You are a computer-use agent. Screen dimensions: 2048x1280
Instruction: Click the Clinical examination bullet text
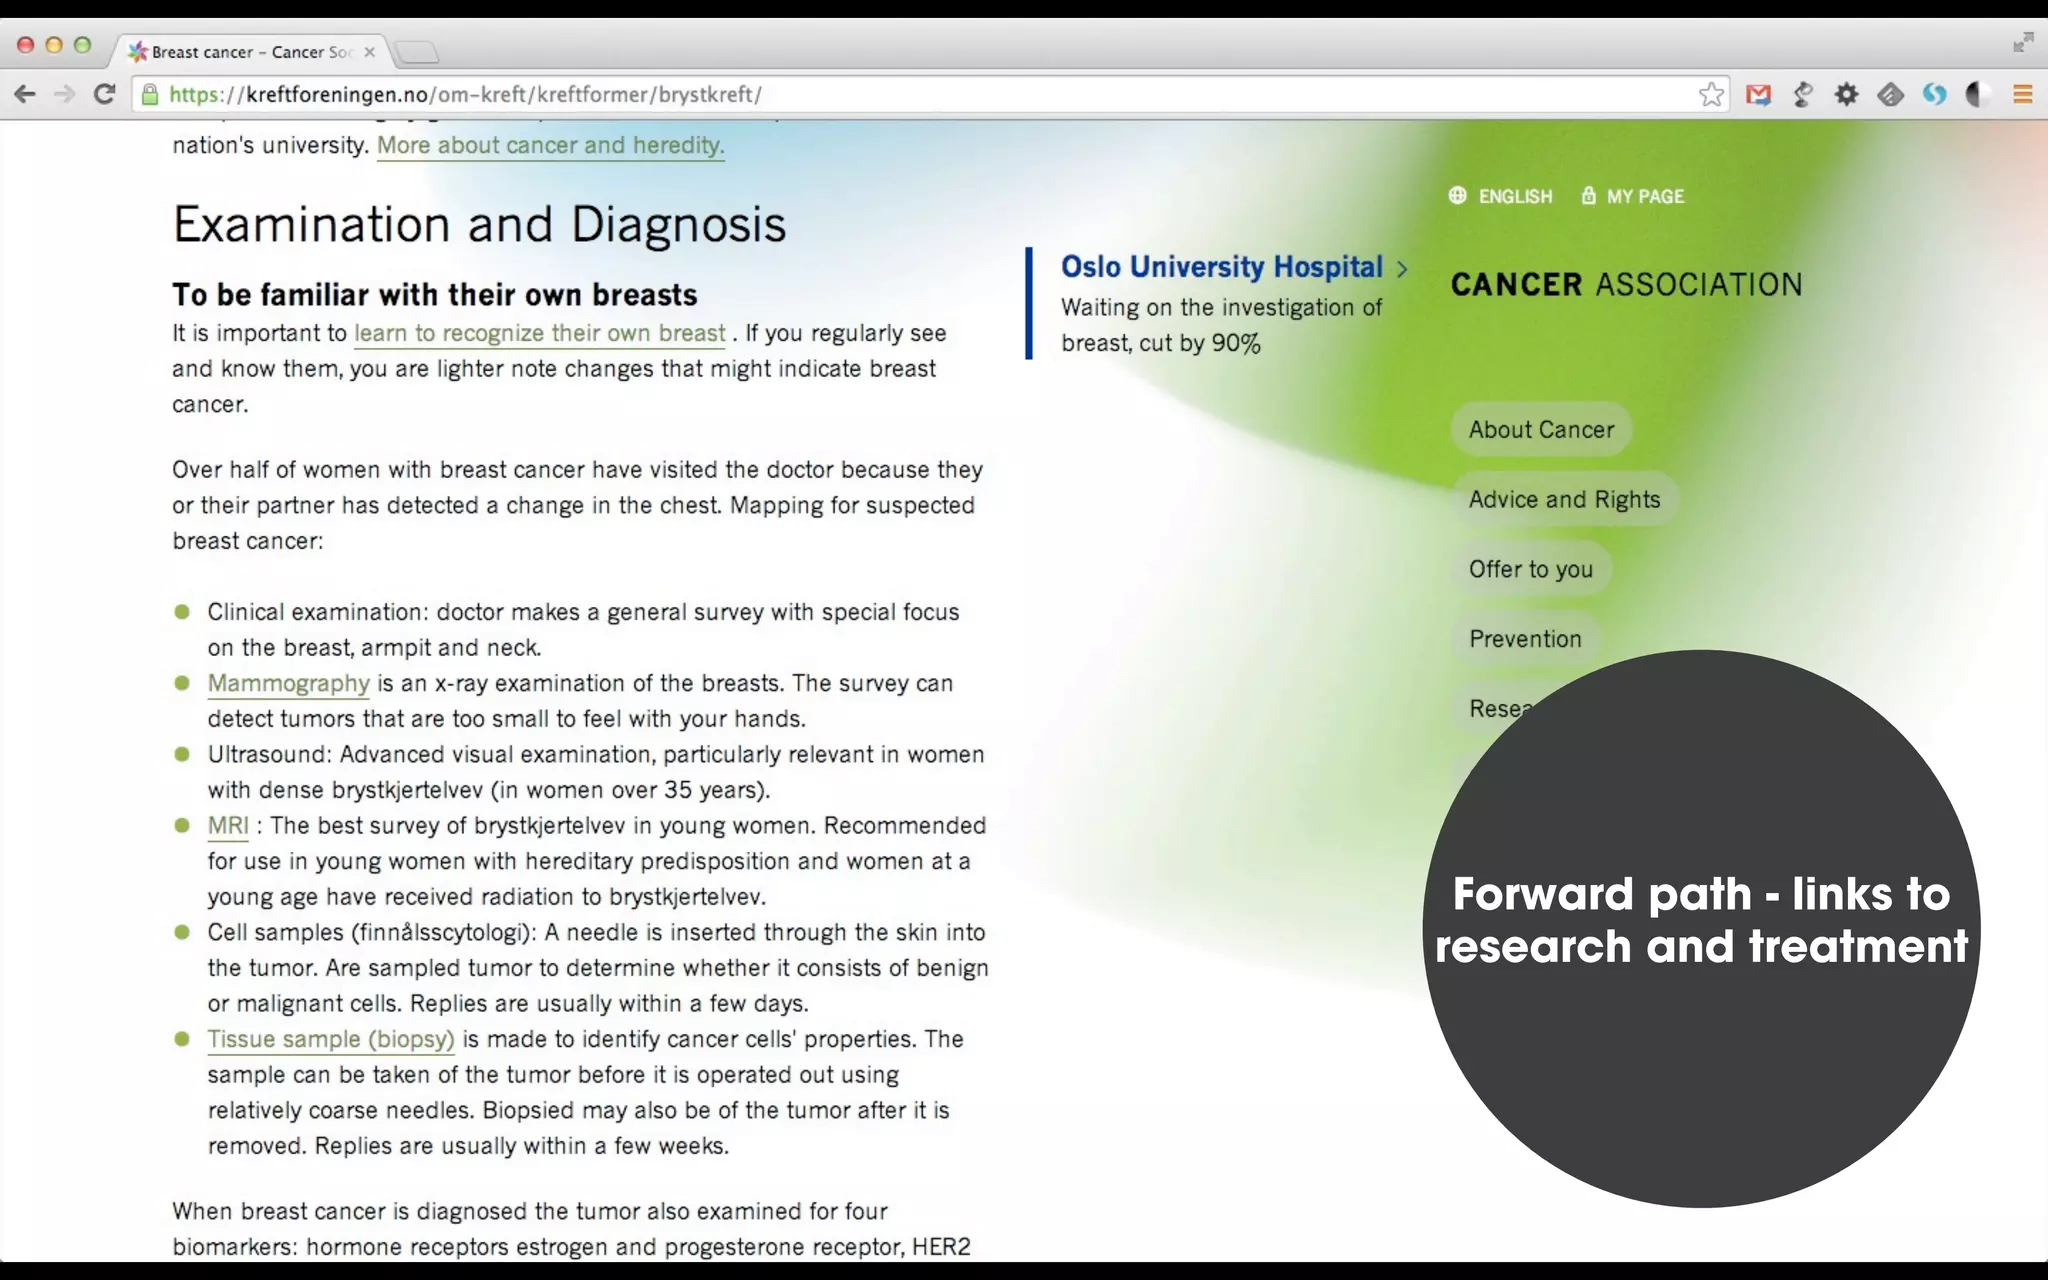click(583, 630)
